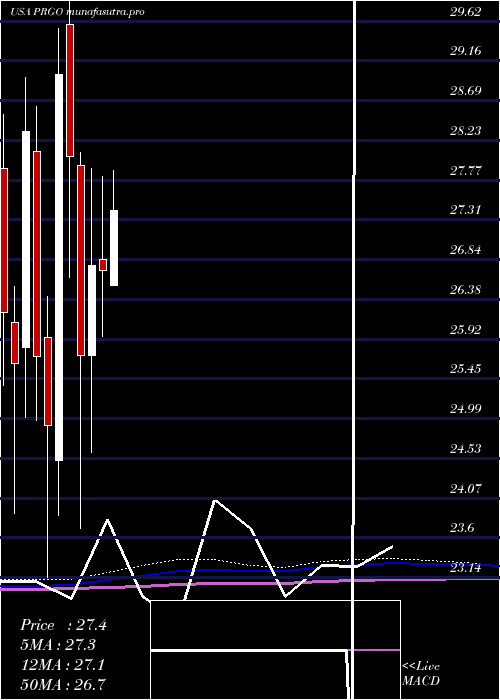Click the 26.84 price axis label
The height and width of the screenshot is (700, 500).
point(466,250)
